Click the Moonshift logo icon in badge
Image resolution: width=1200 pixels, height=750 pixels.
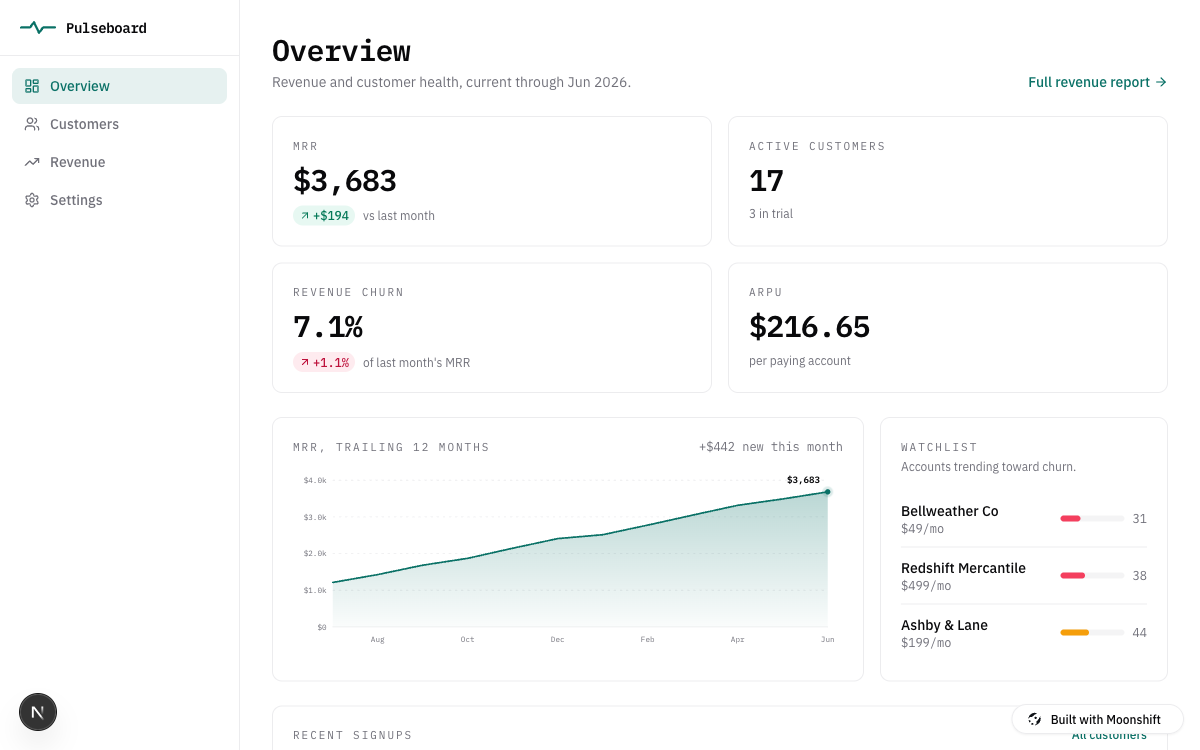point(1035,720)
